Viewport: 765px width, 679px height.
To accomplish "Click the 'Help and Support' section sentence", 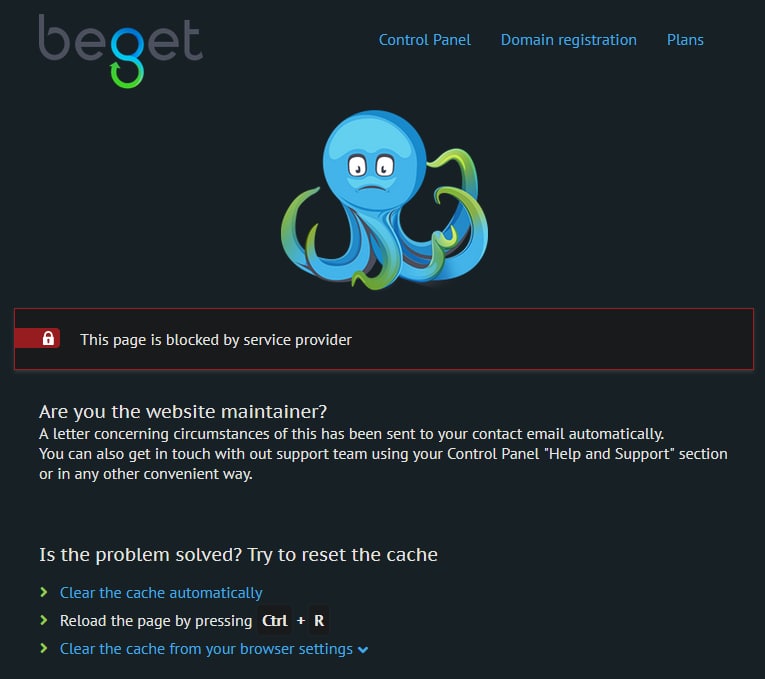I will (x=383, y=464).
